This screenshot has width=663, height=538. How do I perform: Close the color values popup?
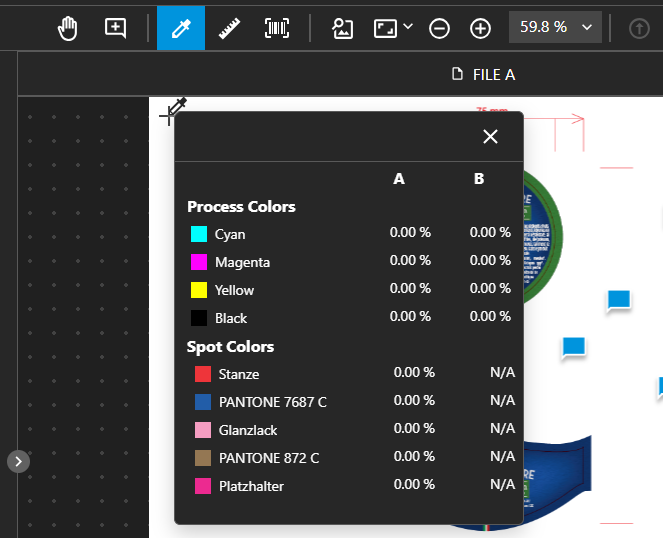490,137
